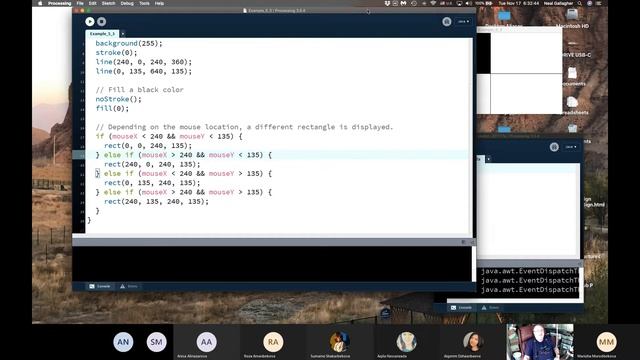
Task: Open the tab arrow menu next to Example_5_3
Action: (122, 34)
